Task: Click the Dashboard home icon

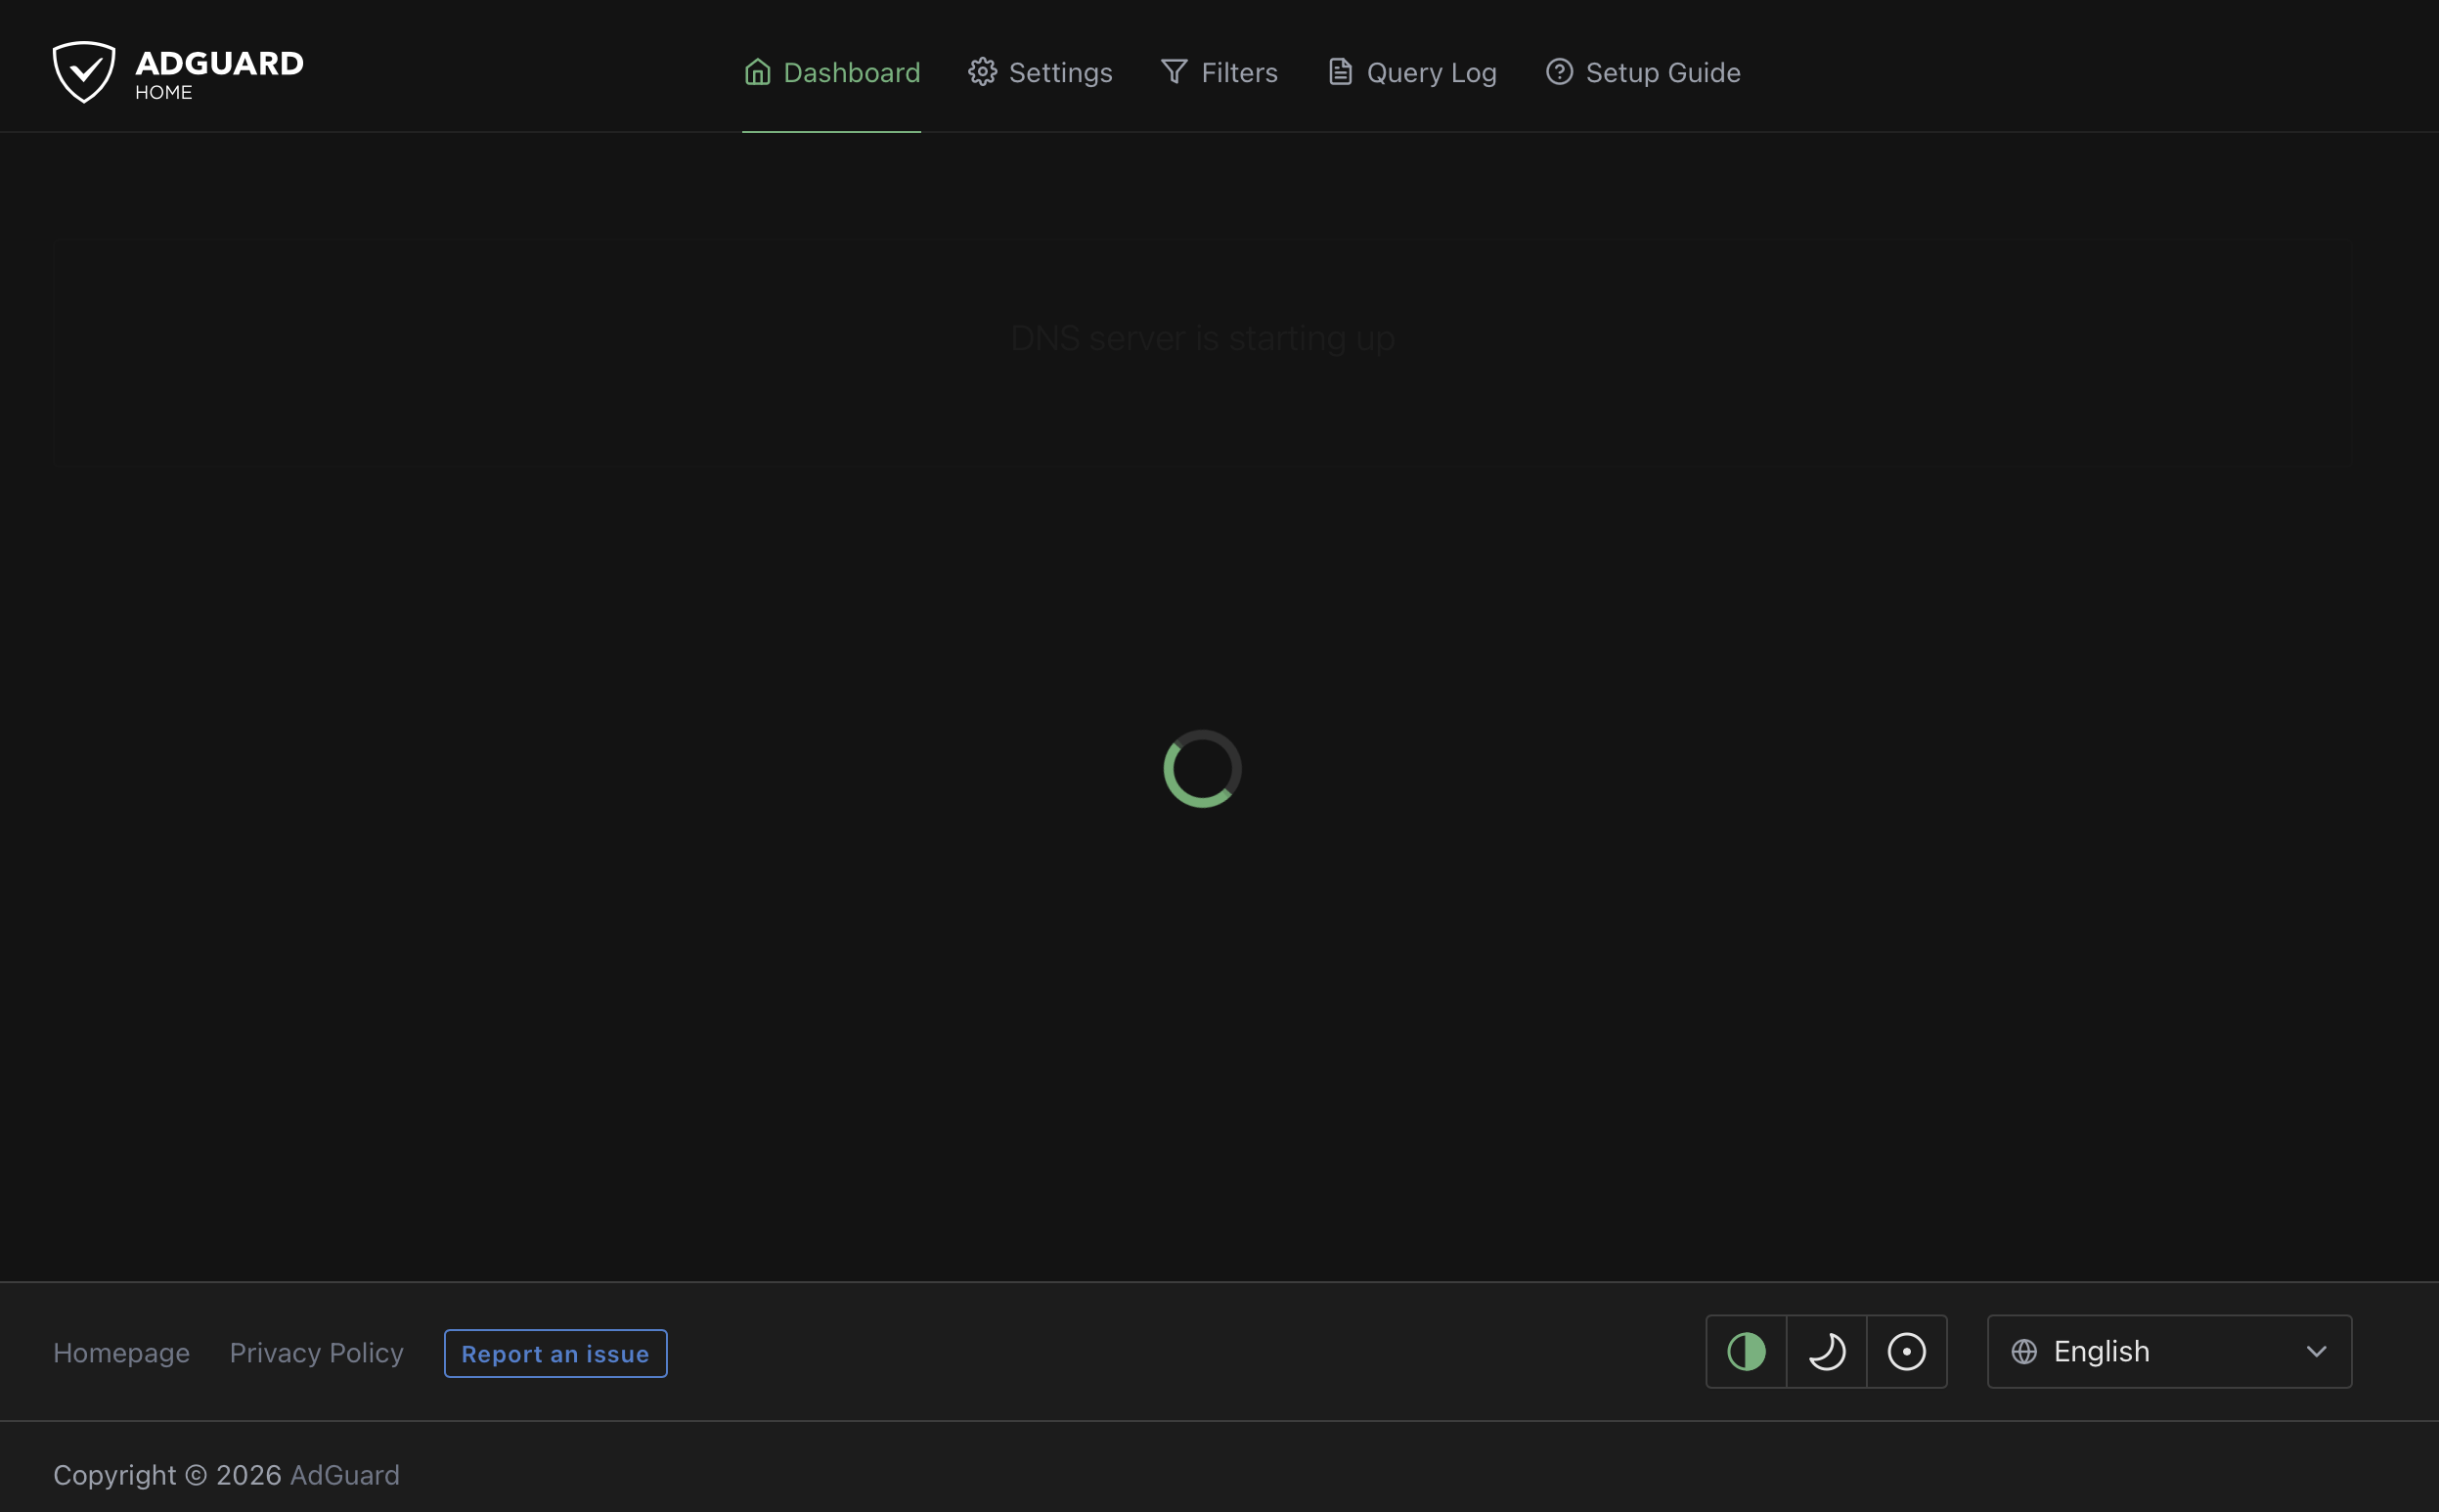Action: (x=757, y=72)
